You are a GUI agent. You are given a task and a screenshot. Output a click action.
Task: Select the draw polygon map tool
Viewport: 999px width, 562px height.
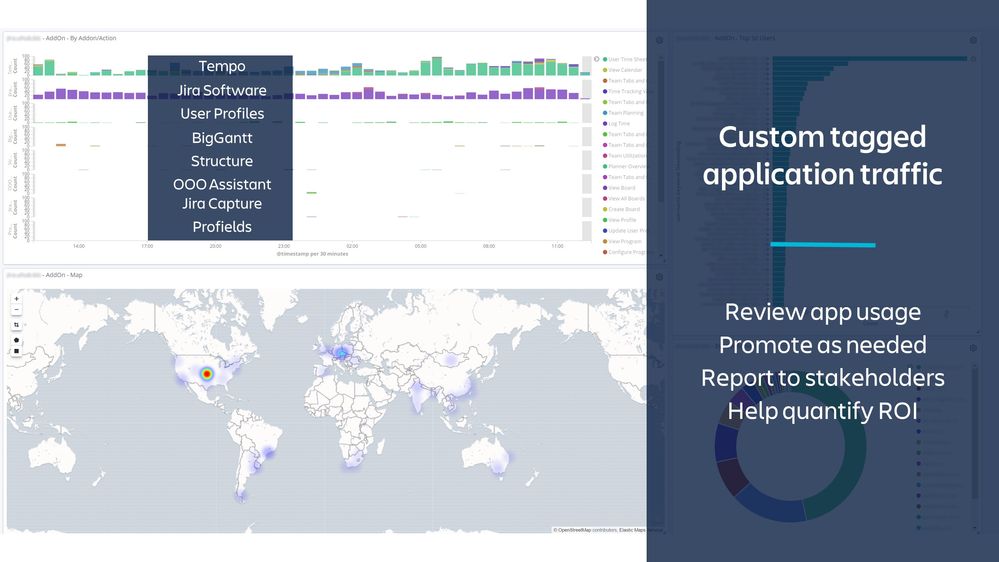click(17, 340)
